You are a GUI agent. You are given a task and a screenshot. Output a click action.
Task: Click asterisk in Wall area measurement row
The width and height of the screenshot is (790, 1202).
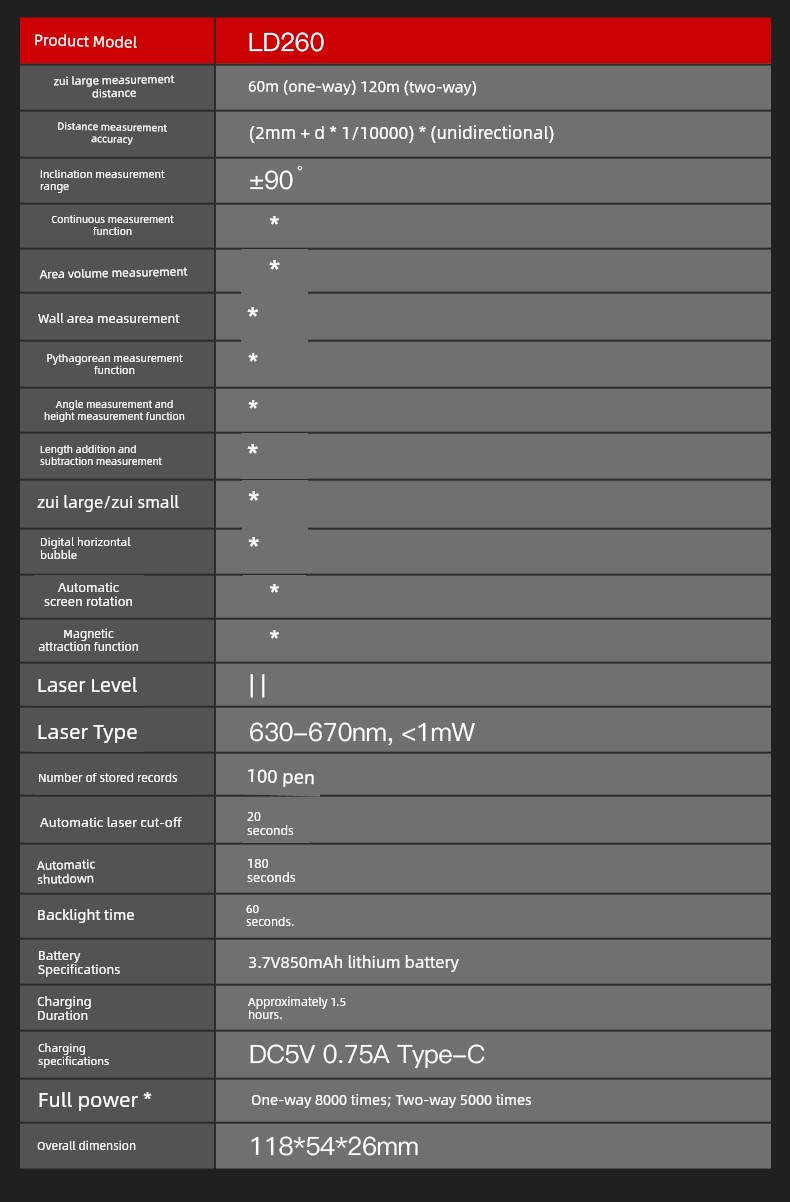(253, 314)
